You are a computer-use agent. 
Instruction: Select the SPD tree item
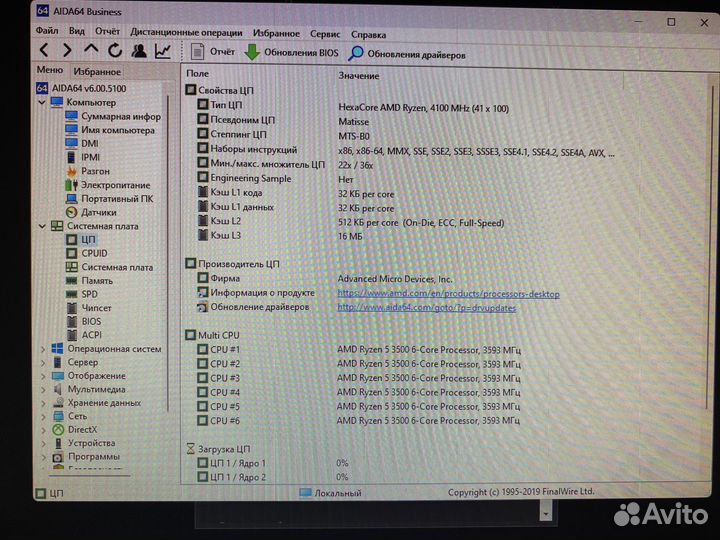pyautogui.click(x=82, y=294)
